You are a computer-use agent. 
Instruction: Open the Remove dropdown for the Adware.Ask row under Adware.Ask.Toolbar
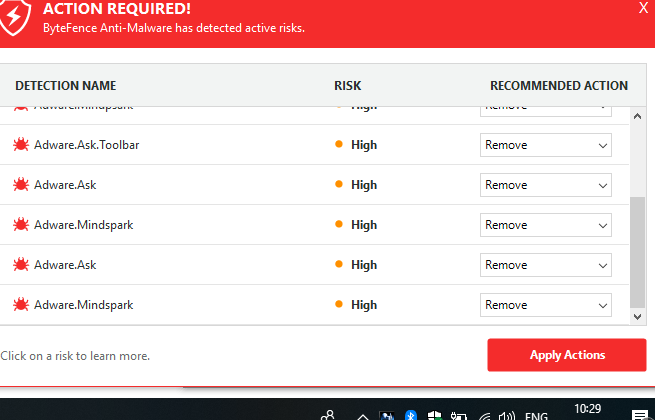tap(546, 185)
